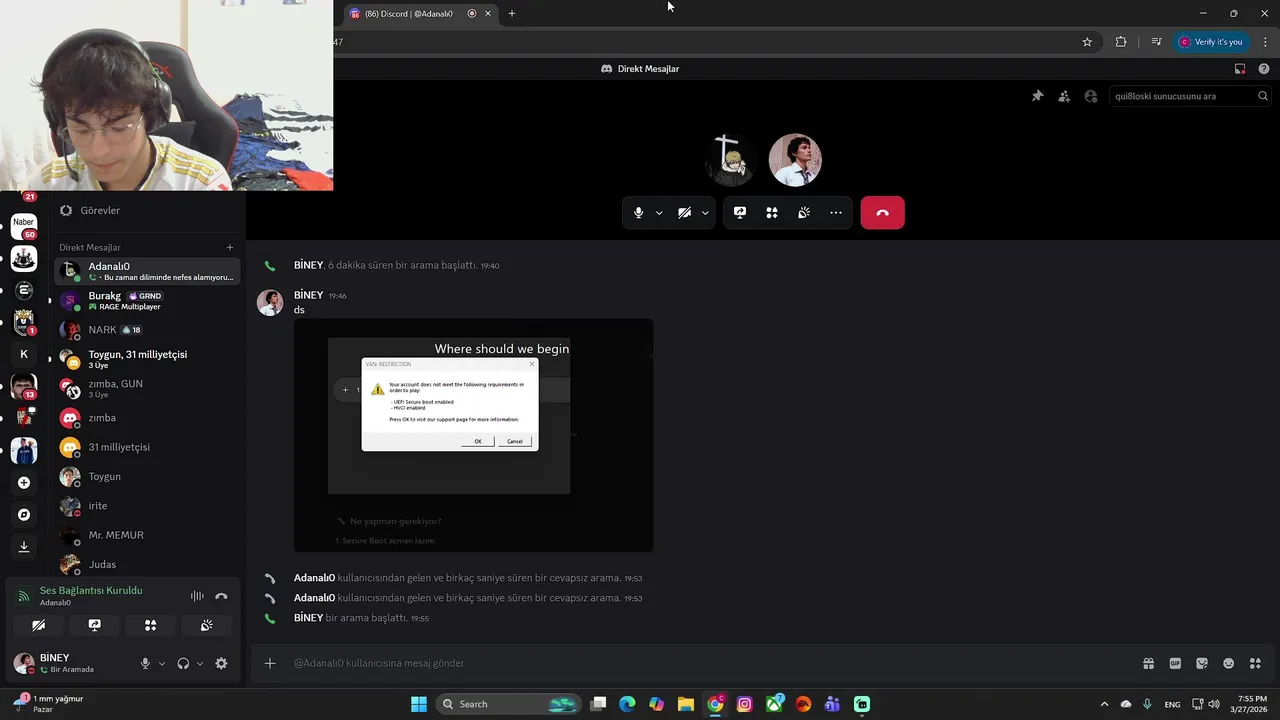
Task: Open zımba, GUN group chat
Action: [x=147, y=388]
